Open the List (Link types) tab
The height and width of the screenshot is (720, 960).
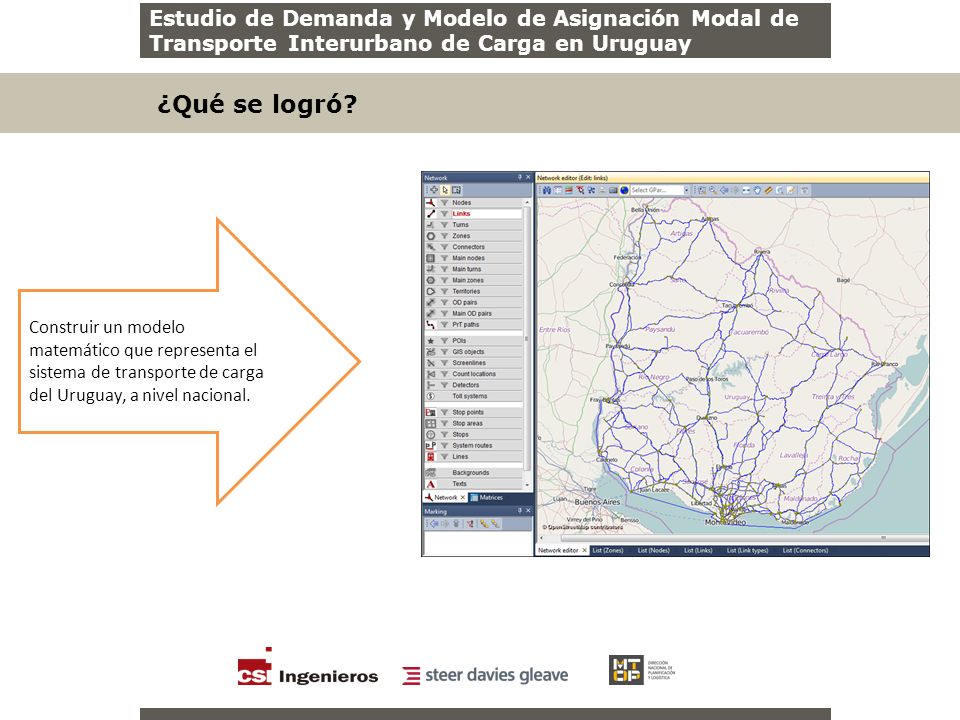[748, 550]
